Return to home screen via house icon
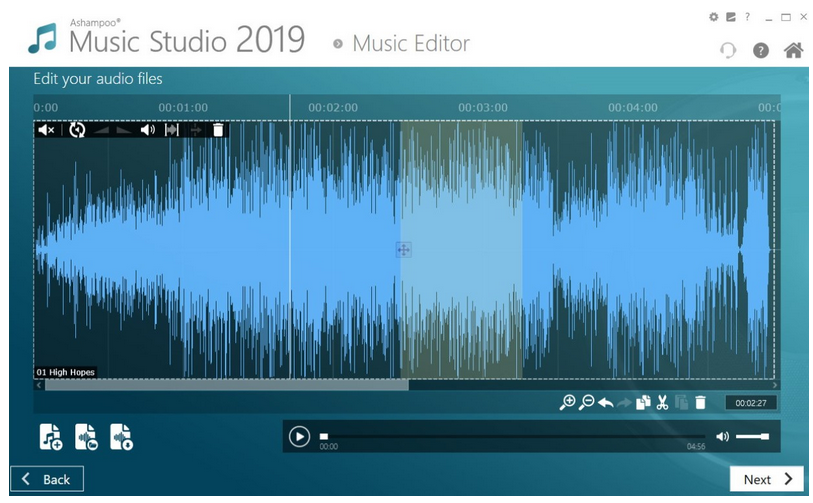The width and height of the screenshot is (813, 503). point(793,50)
